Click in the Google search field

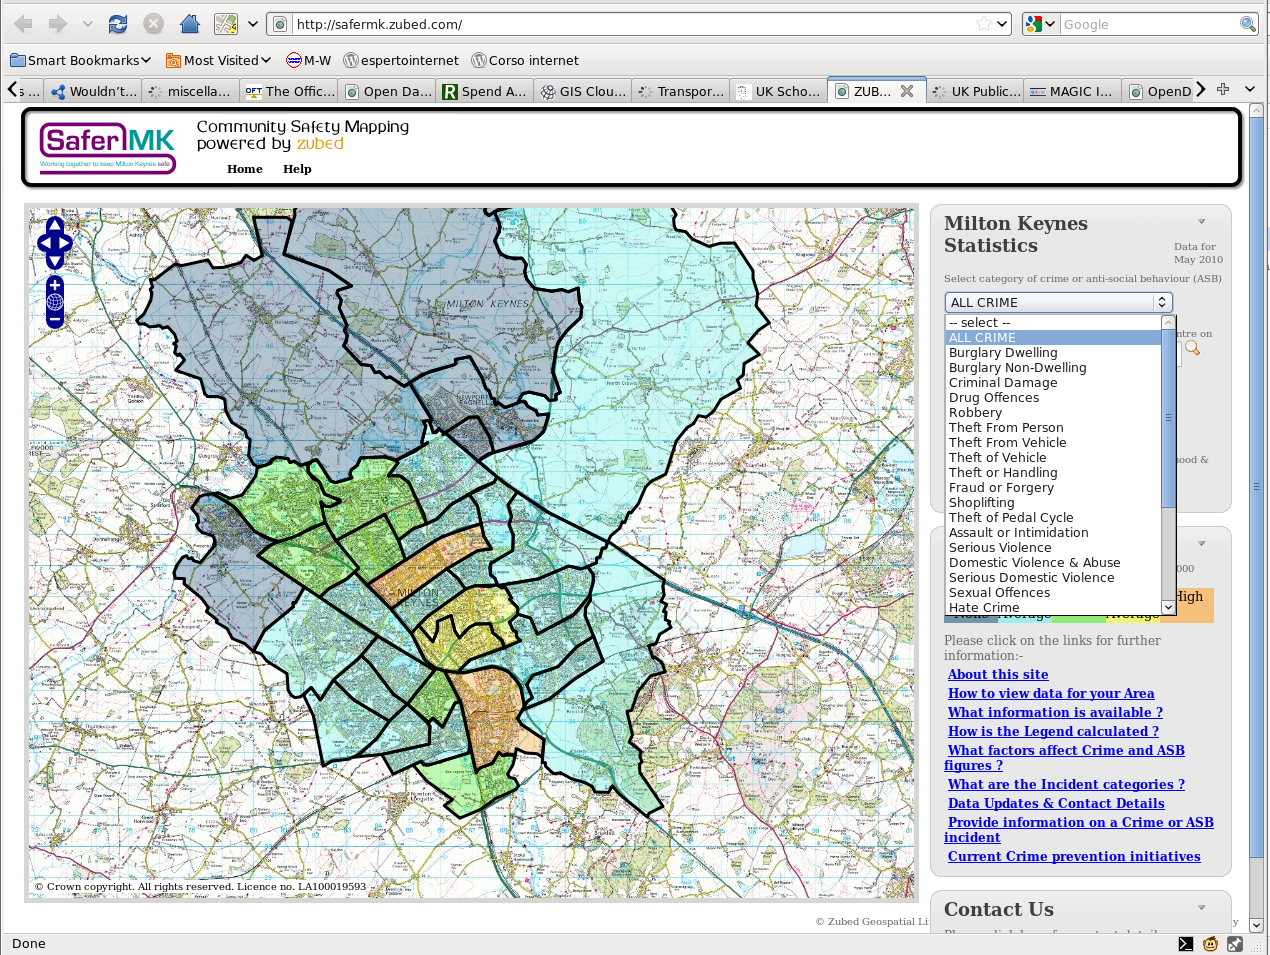click(x=1148, y=24)
